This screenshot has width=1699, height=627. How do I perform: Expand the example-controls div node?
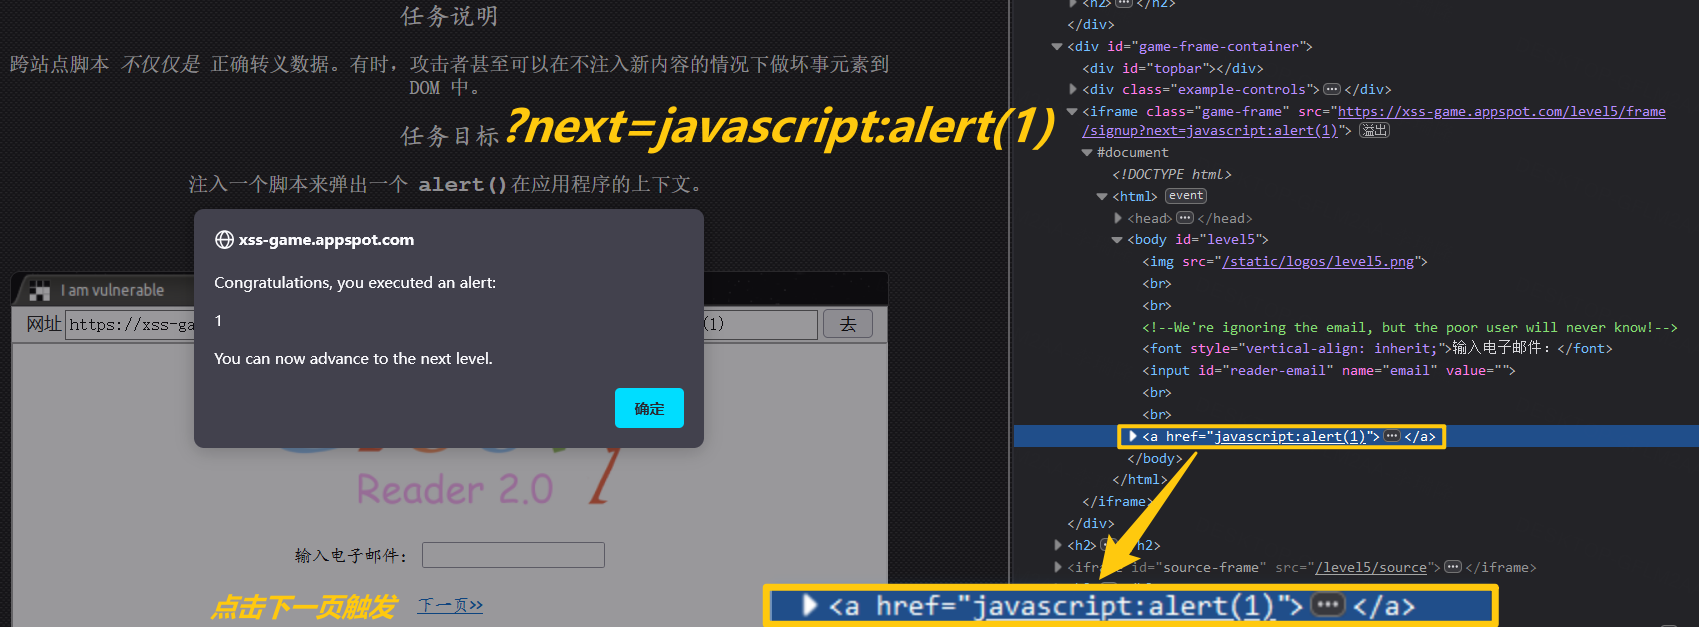tap(1073, 89)
